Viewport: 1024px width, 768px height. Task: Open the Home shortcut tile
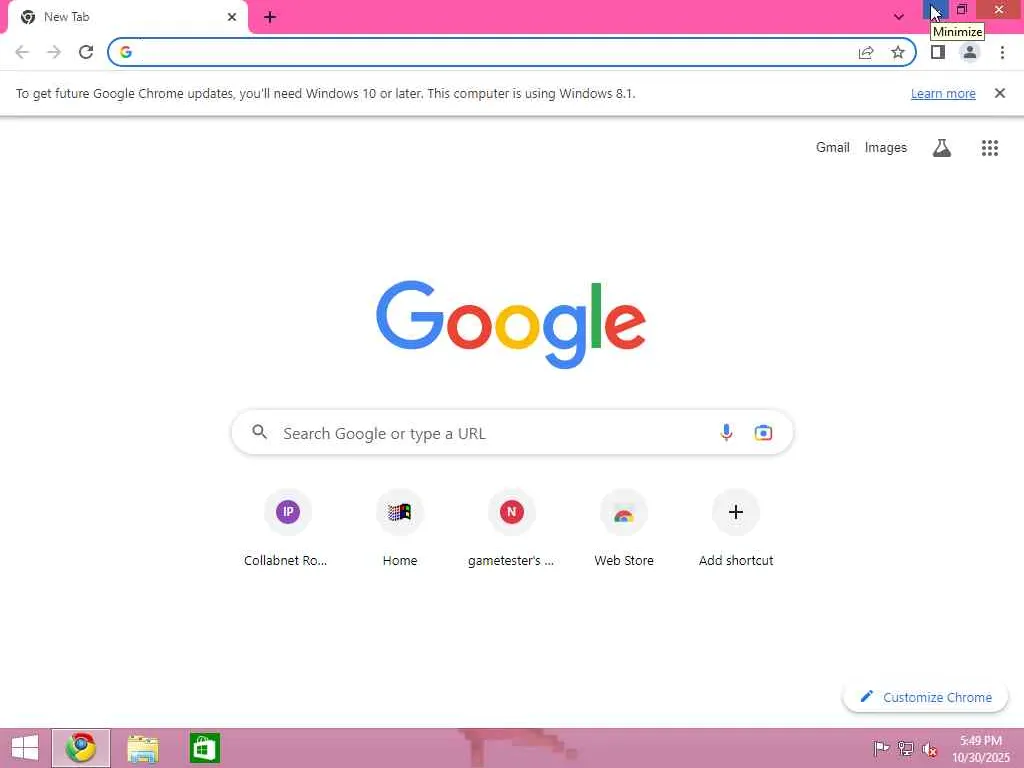point(400,528)
